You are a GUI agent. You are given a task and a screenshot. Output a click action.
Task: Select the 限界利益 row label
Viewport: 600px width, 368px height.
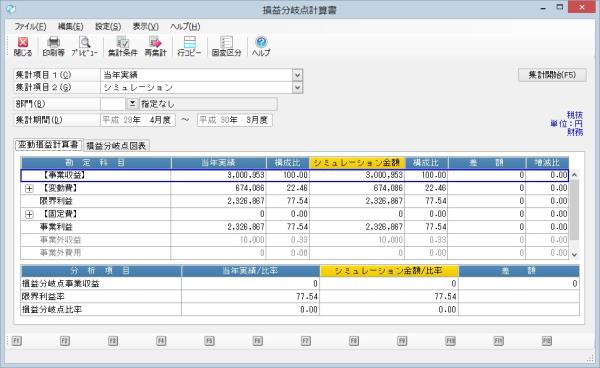tap(56, 201)
